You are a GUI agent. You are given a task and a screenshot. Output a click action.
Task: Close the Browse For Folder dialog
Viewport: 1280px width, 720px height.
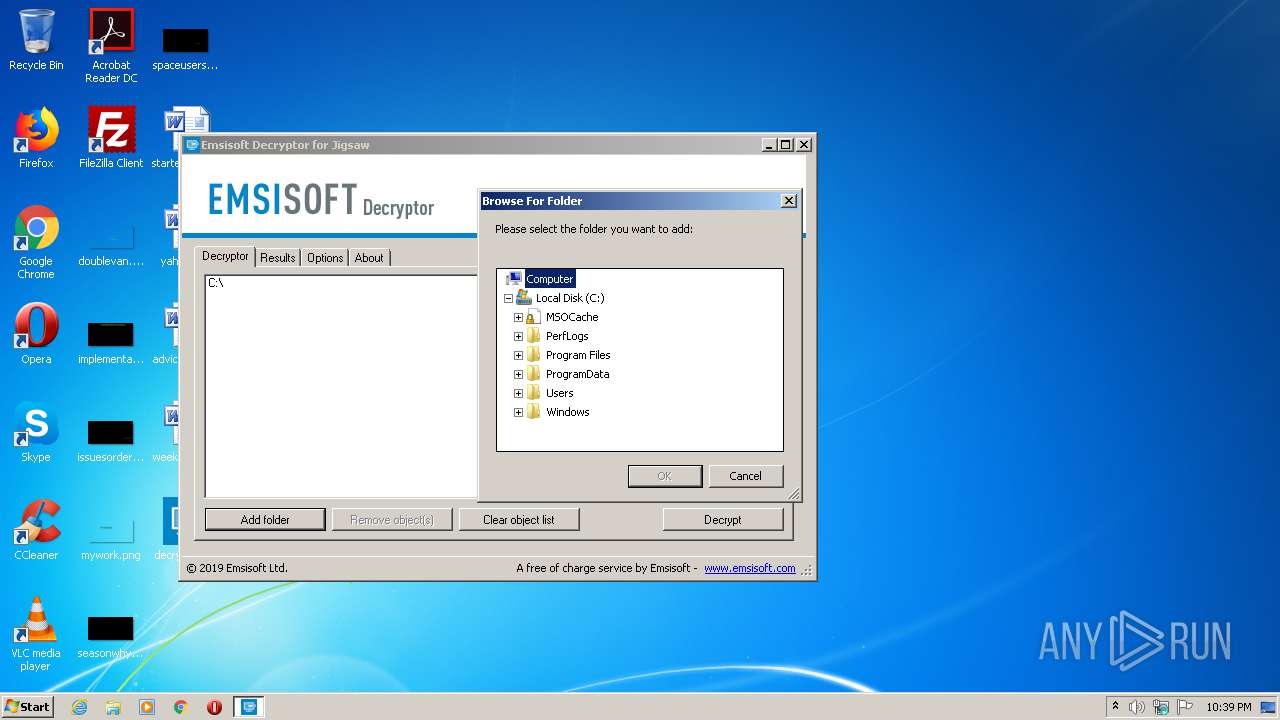coord(789,201)
